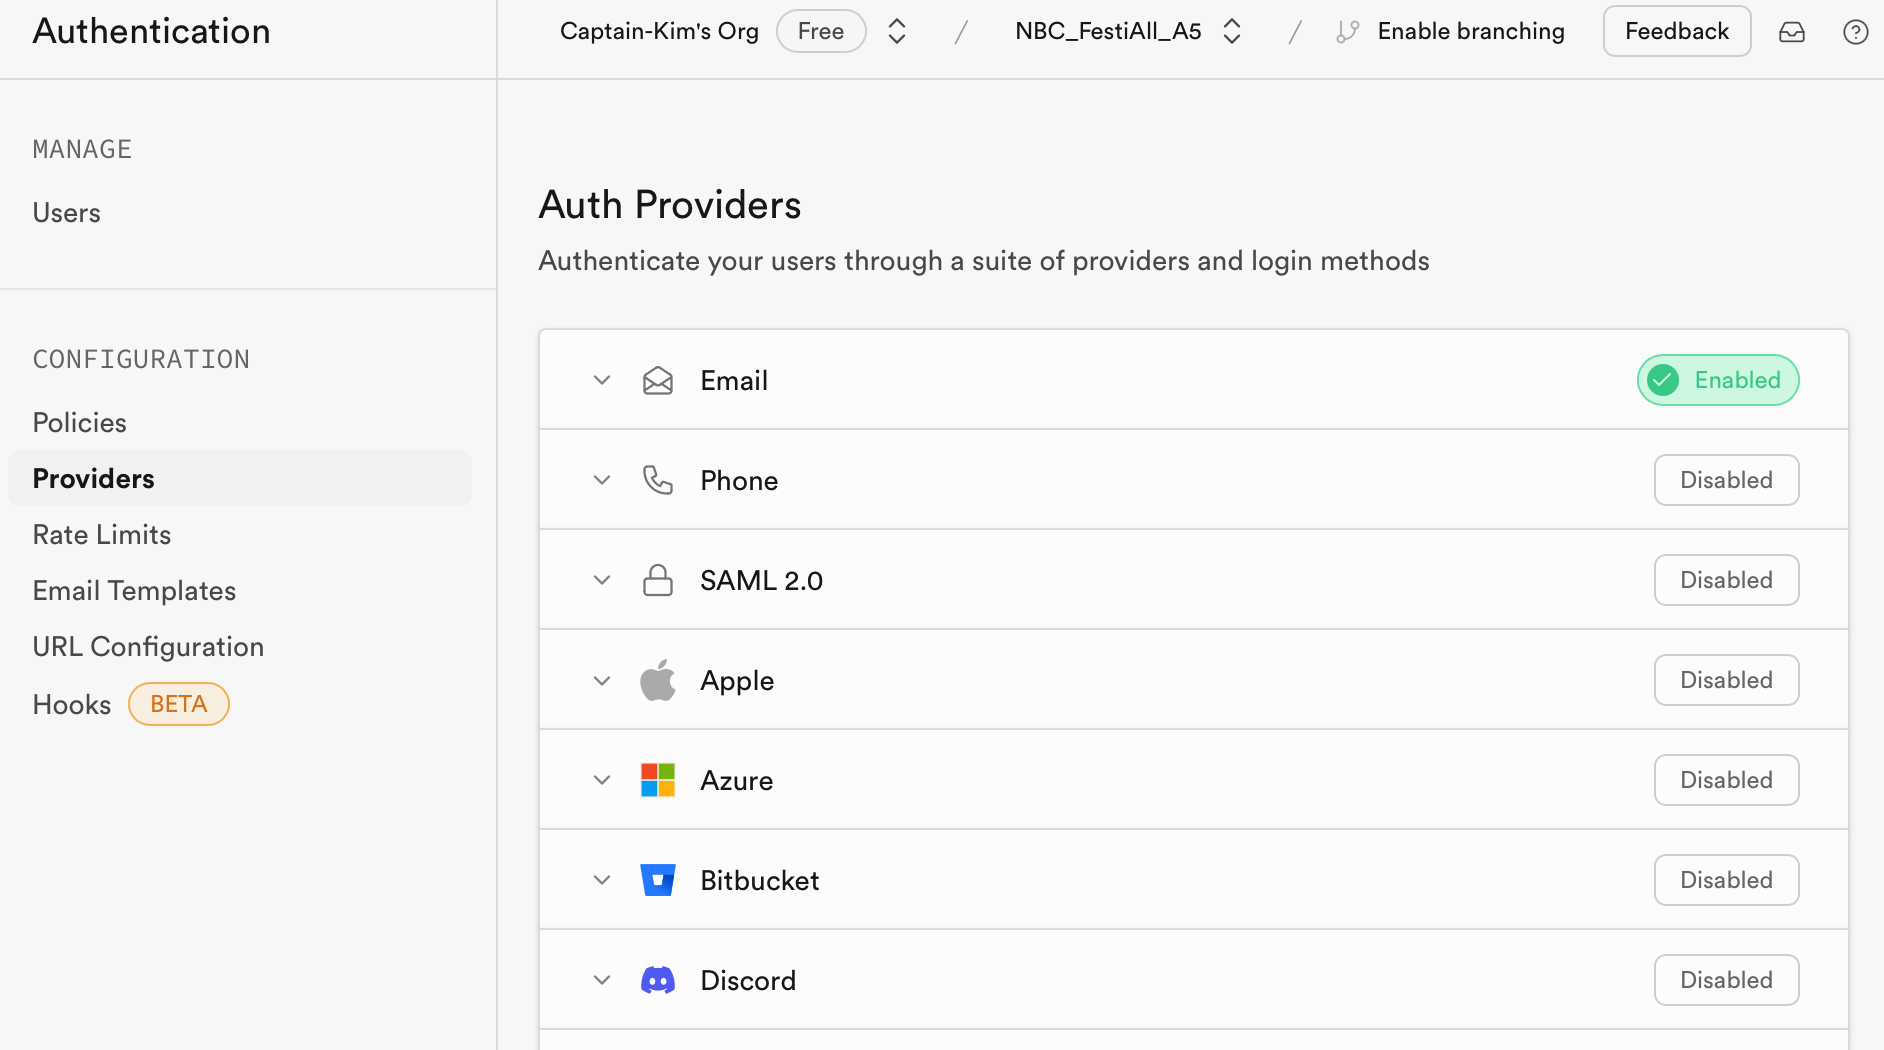This screenshot has width=1884, height=1050.
Task: Click the Phone Disabled status badge
Action: tap(1727, 480)
